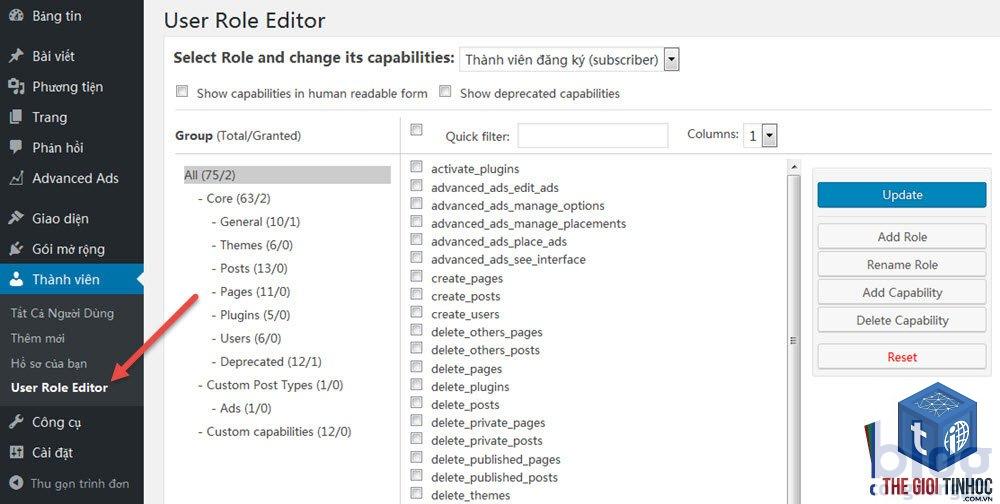Open Hồ sơ của bạn link
The height and width of the screenshot is (504, 1000).
coord(49,364)
